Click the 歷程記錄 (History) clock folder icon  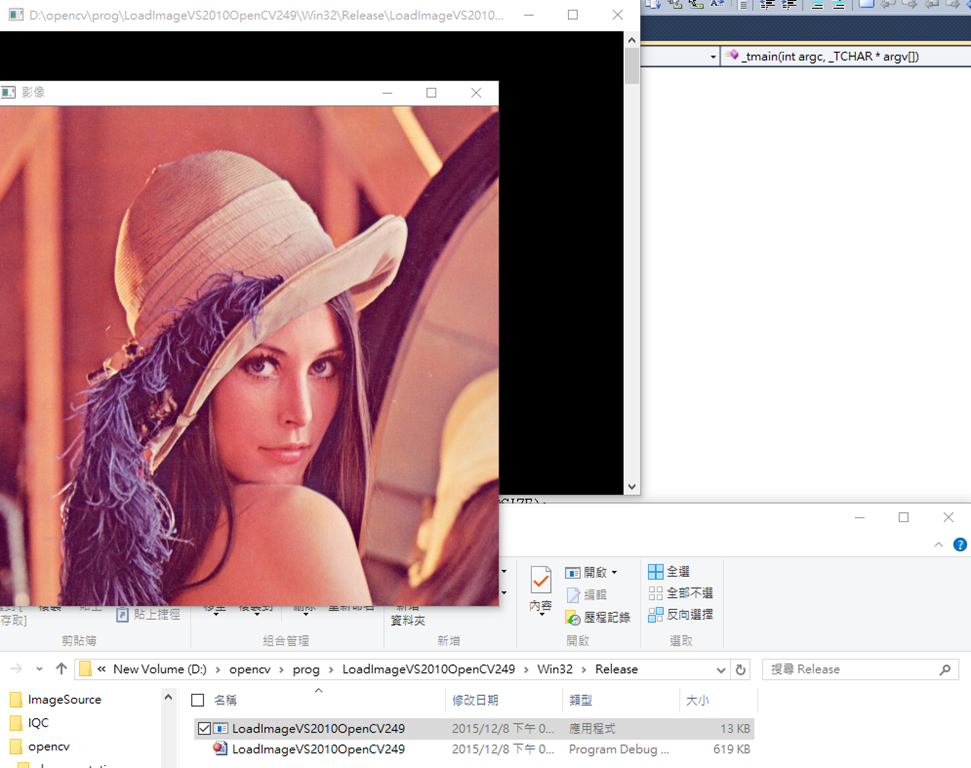point(573,617)
